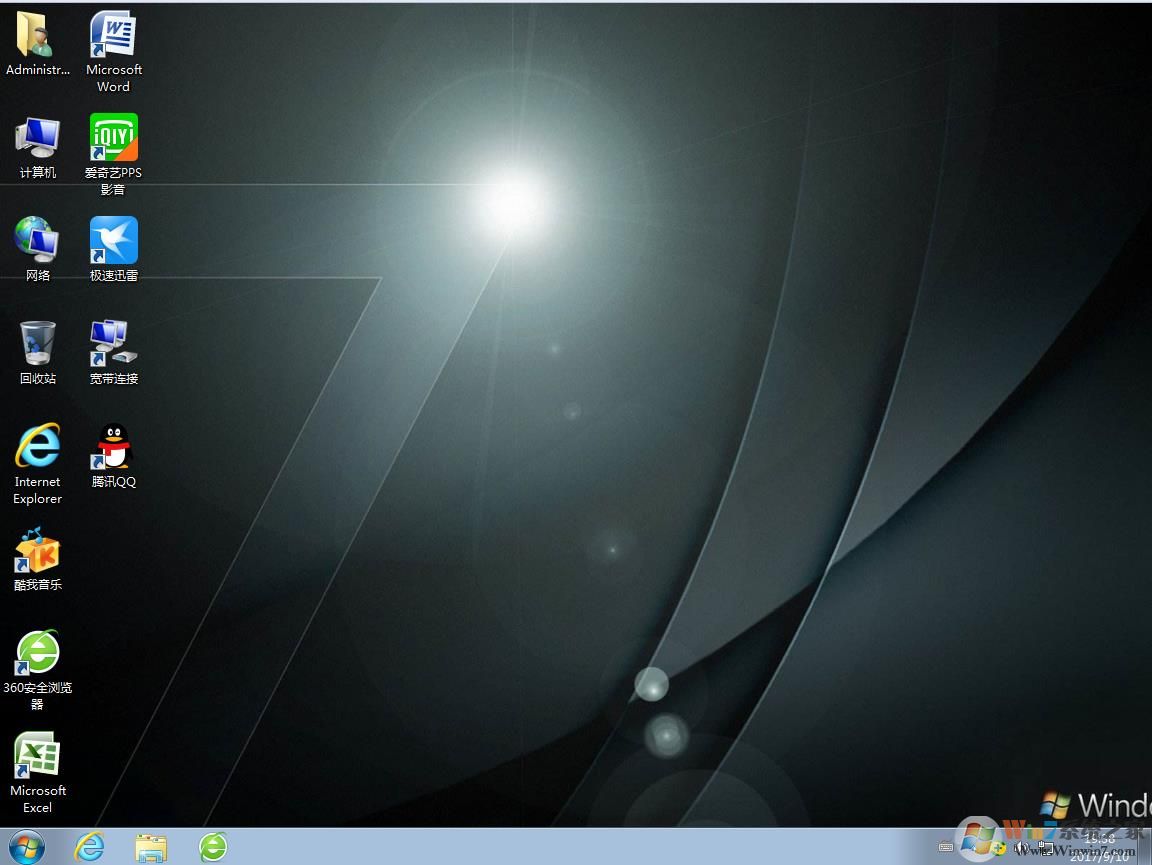Select the 爱奇艺PPS影音 desktop shortcut
1152x865 pixels.
pos(113,154)
